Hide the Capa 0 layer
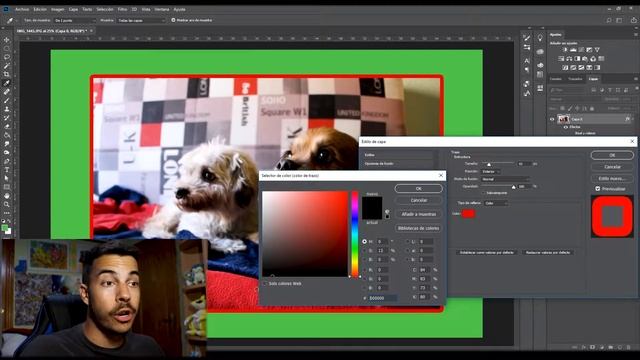This screenshot has height=360, width=640. click(x=552, y=119)
